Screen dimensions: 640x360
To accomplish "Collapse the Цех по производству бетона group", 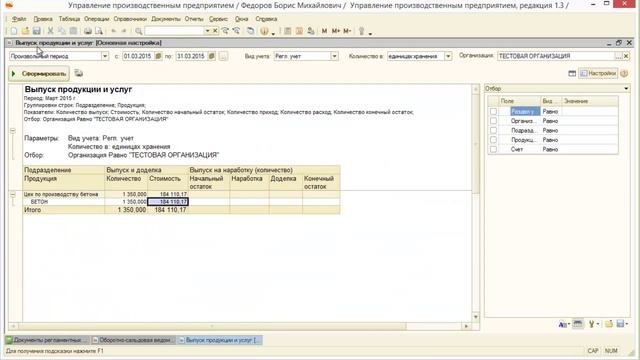I will tap(13, 195).
